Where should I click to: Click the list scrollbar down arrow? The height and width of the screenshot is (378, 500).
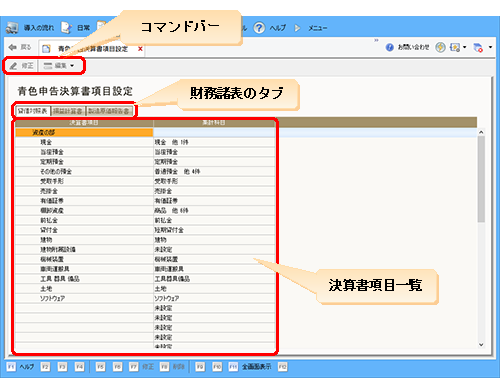[481, 345]
